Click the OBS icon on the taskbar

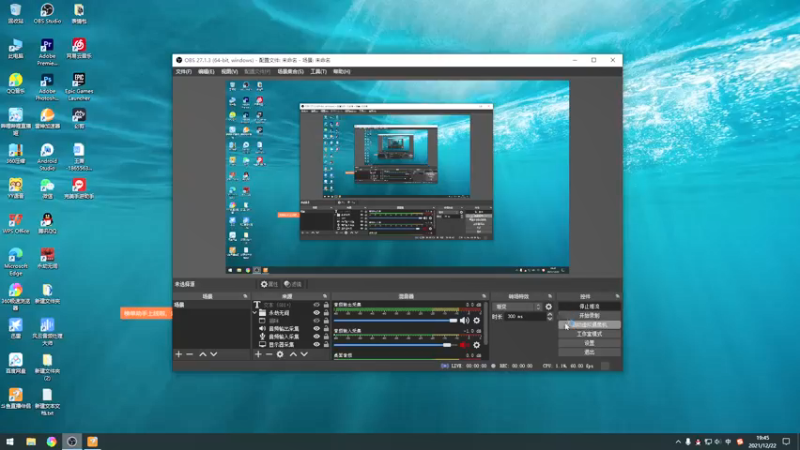click(72, 442)
